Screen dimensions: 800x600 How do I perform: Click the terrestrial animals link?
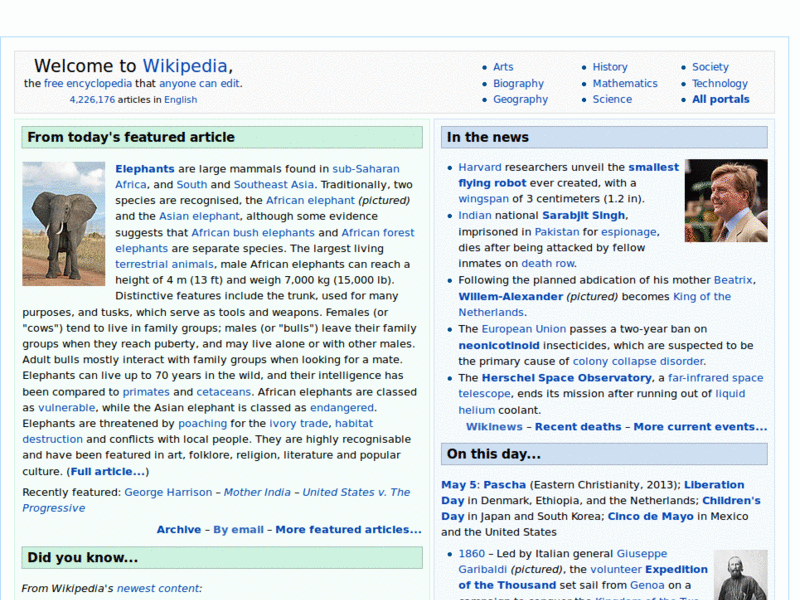(164, 264)
